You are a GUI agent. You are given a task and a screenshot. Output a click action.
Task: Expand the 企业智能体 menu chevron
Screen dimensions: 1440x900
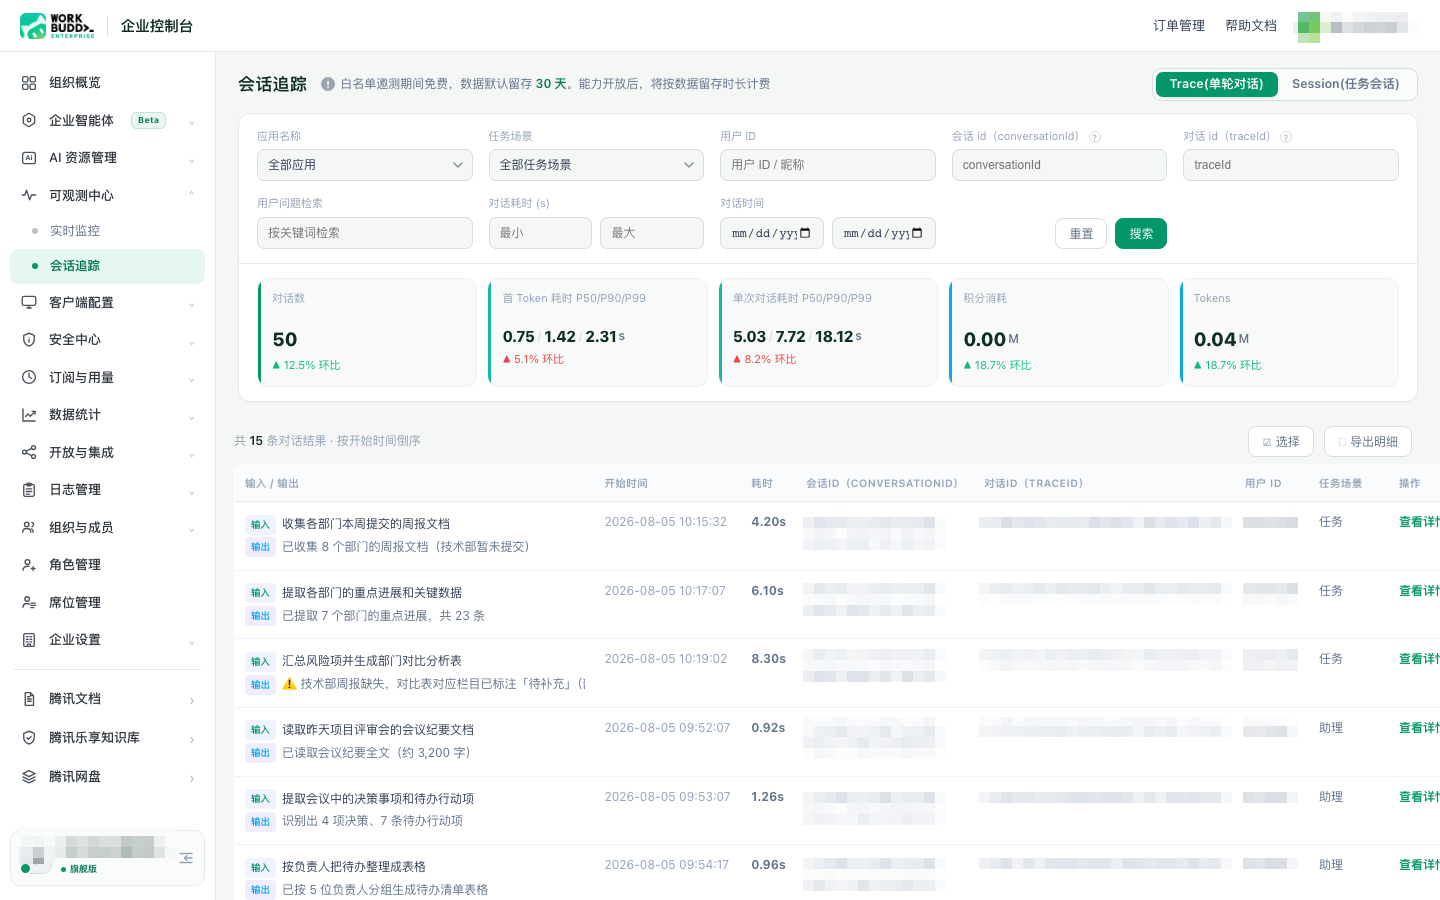[x=191, y=121]
